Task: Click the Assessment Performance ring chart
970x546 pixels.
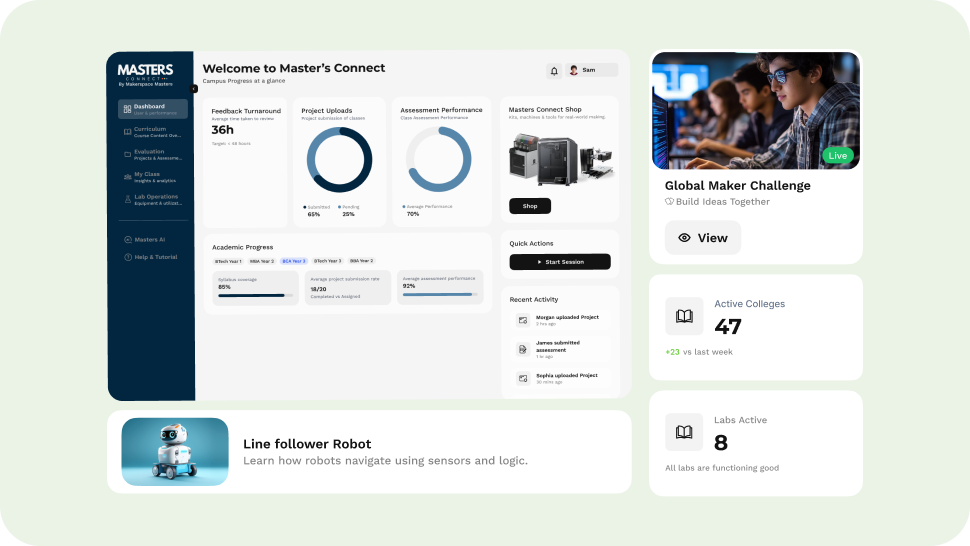Action: point(439,160)
